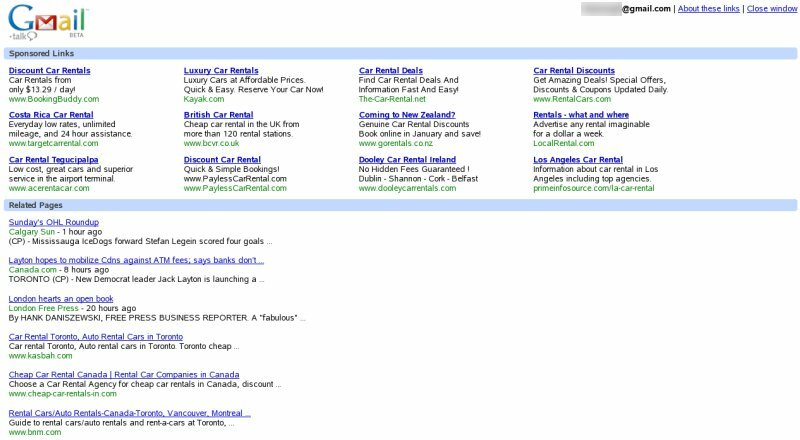Click the 'only $13.29 / day!' text

pos(42,89)
